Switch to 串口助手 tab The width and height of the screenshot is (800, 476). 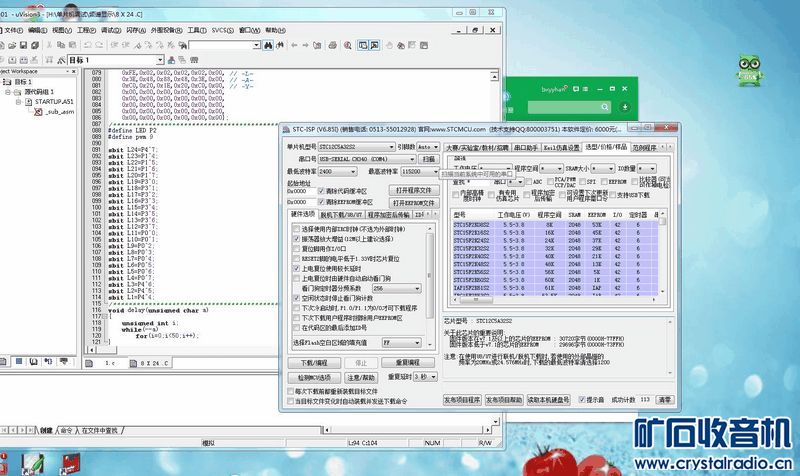[526, 148]
